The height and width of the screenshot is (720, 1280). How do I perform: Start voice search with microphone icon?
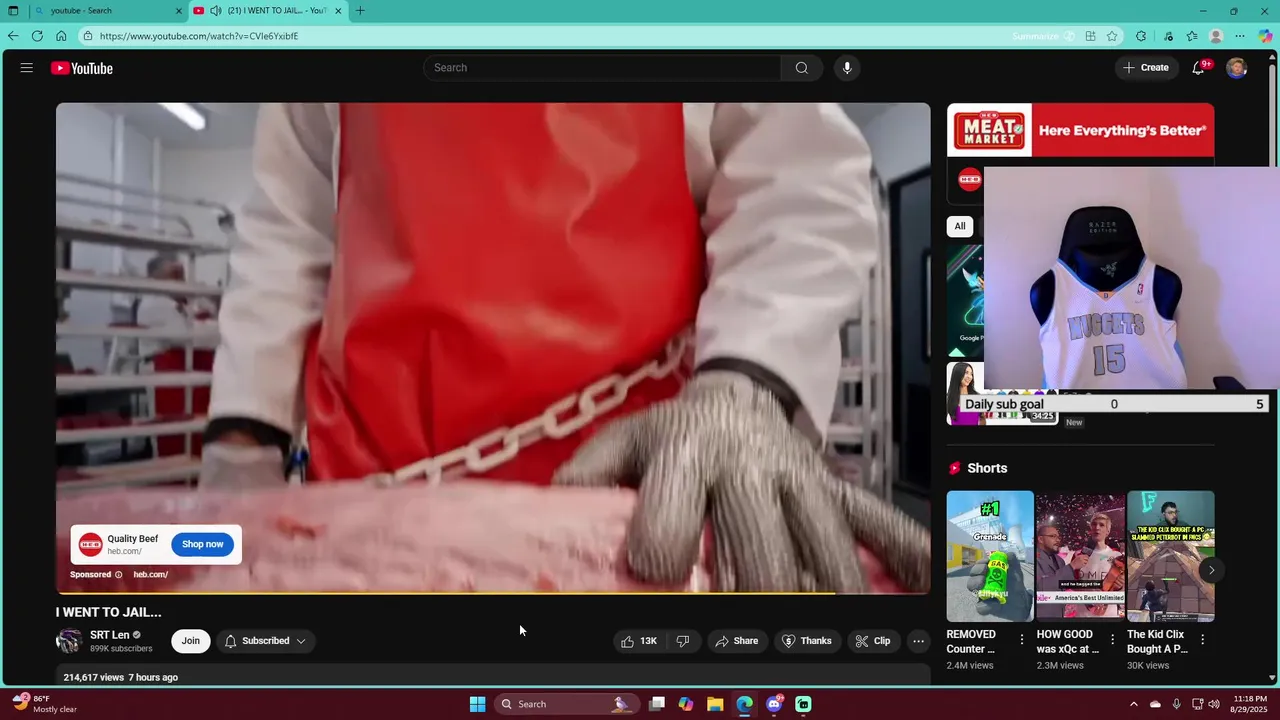point(847,68)
